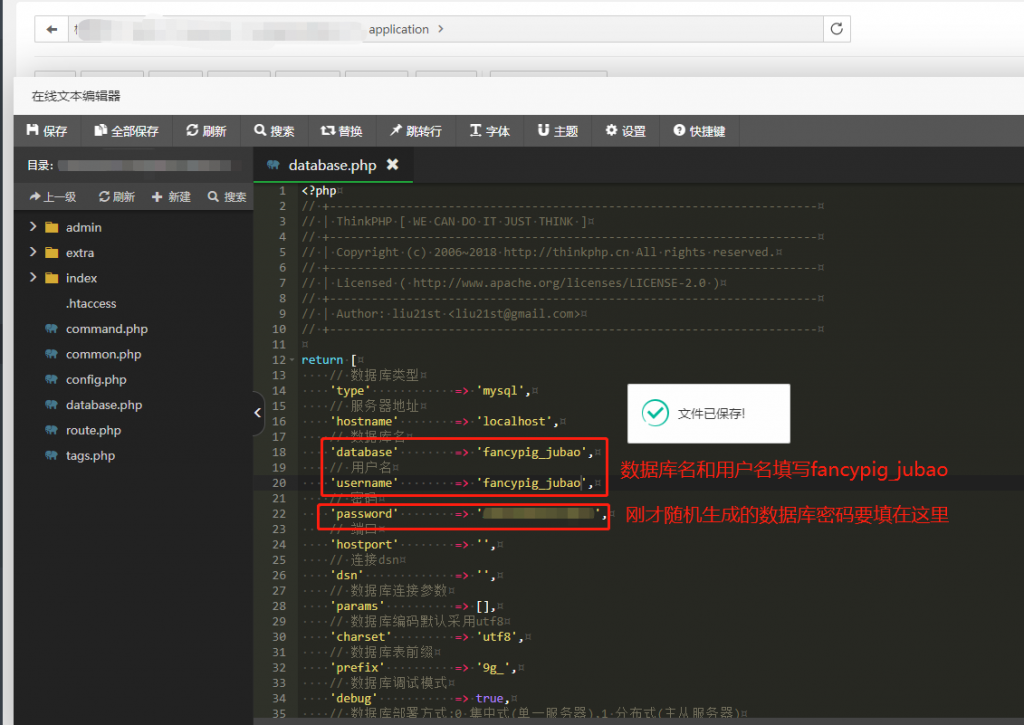The image size is (1024, 725).
Task: Refresh the editor with toolbar 刷新
Action: coord(206,131)
